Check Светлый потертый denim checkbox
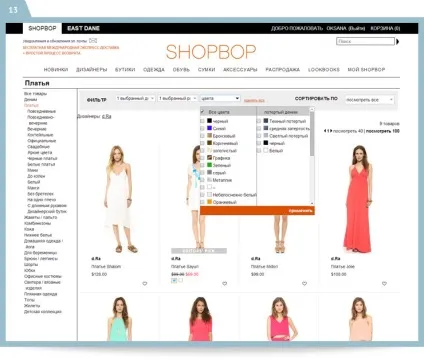Screen dimensions: 424x360 coord(259,136)
